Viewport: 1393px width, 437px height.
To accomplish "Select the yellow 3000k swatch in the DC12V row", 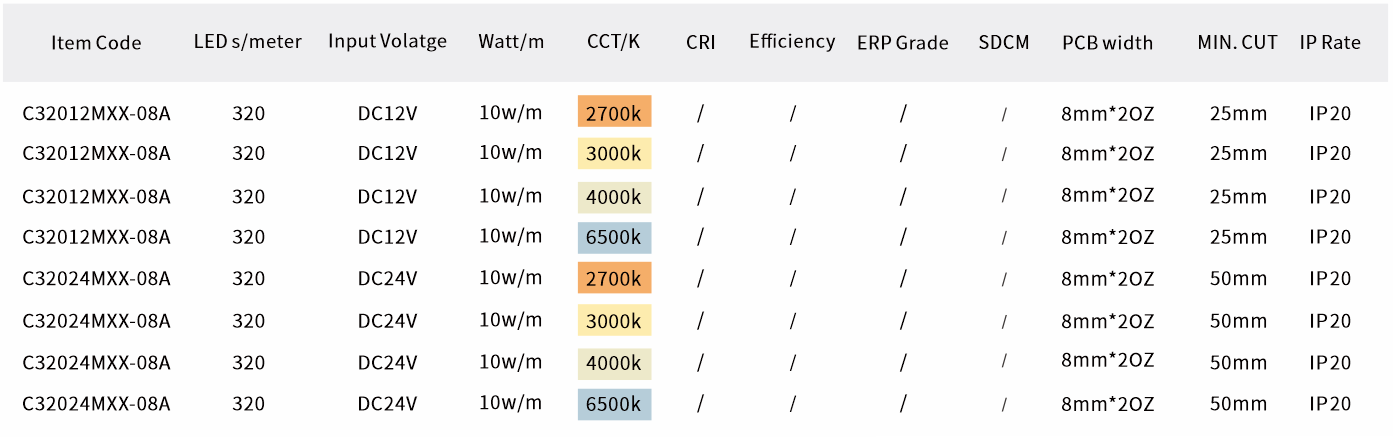I will 614,153.
